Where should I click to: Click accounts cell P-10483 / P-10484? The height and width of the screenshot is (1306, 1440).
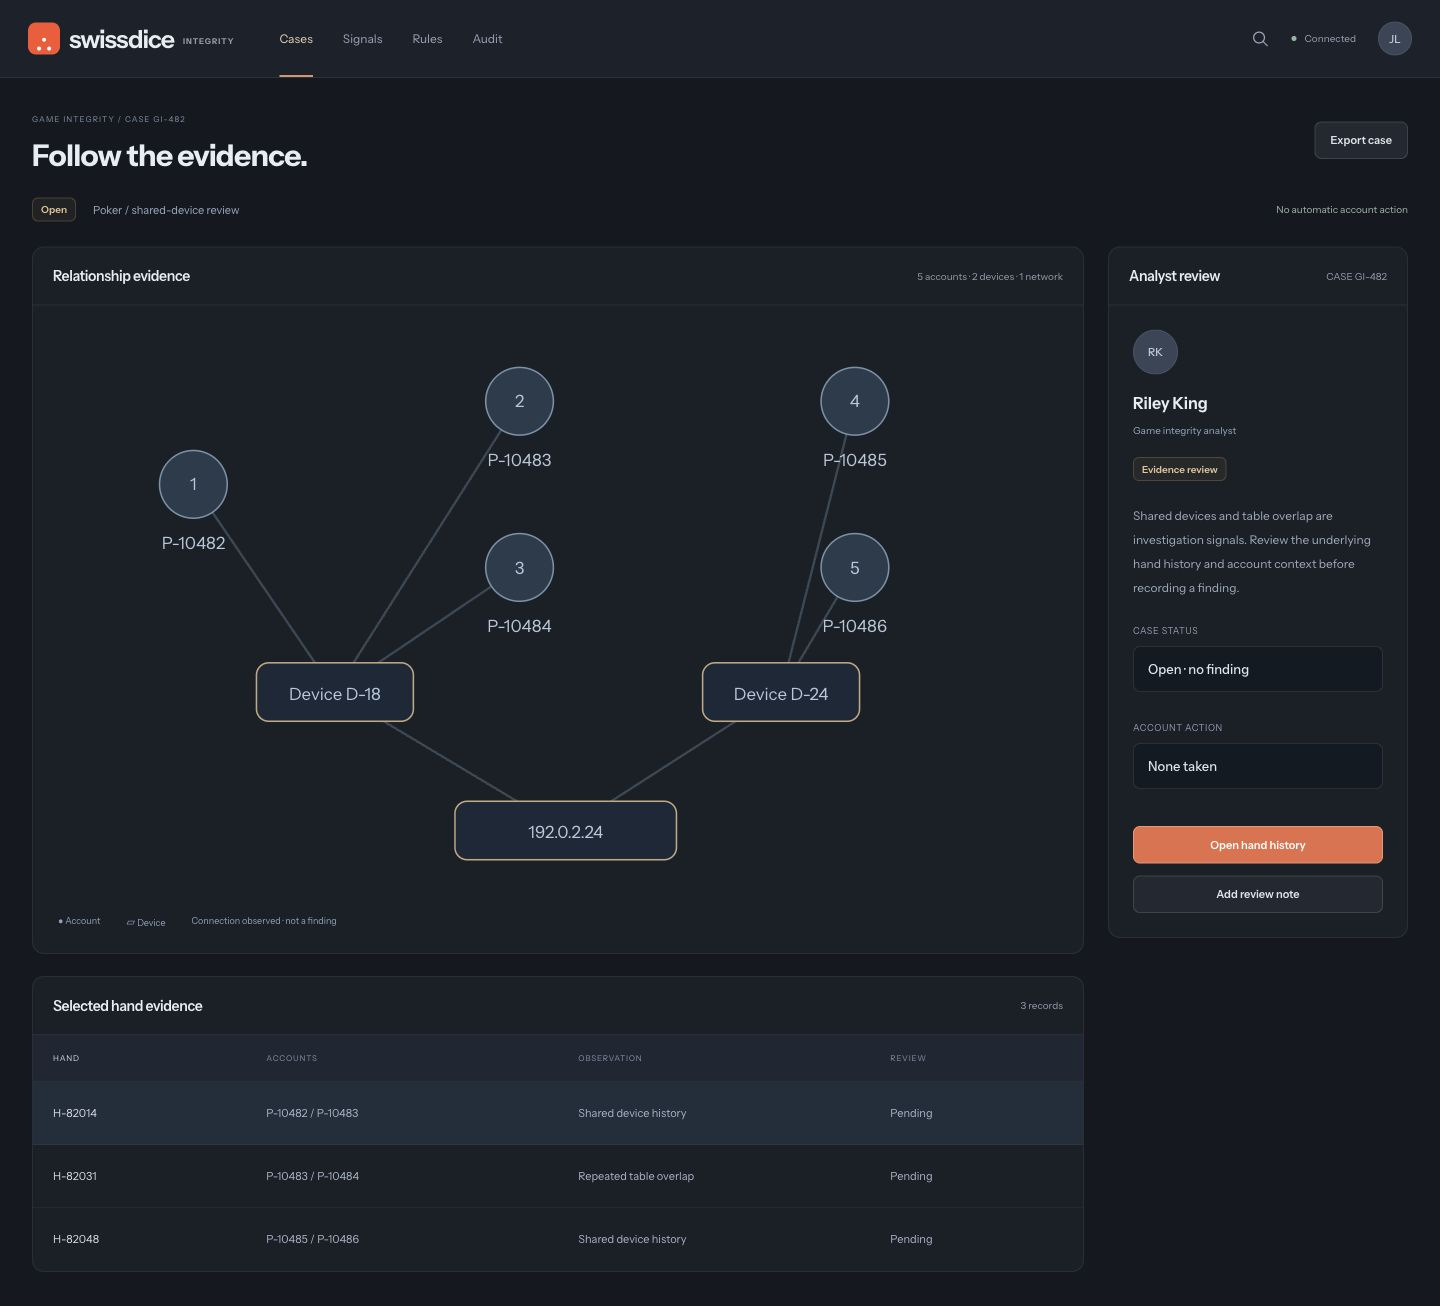[312, 1176]
